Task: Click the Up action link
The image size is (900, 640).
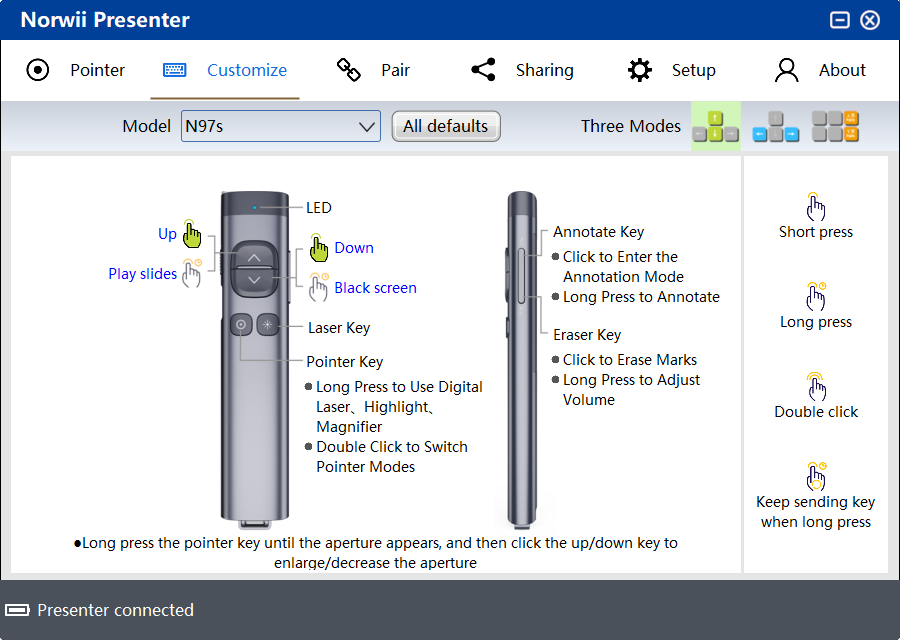Action: pyautogui.click(x=167, y=234)
